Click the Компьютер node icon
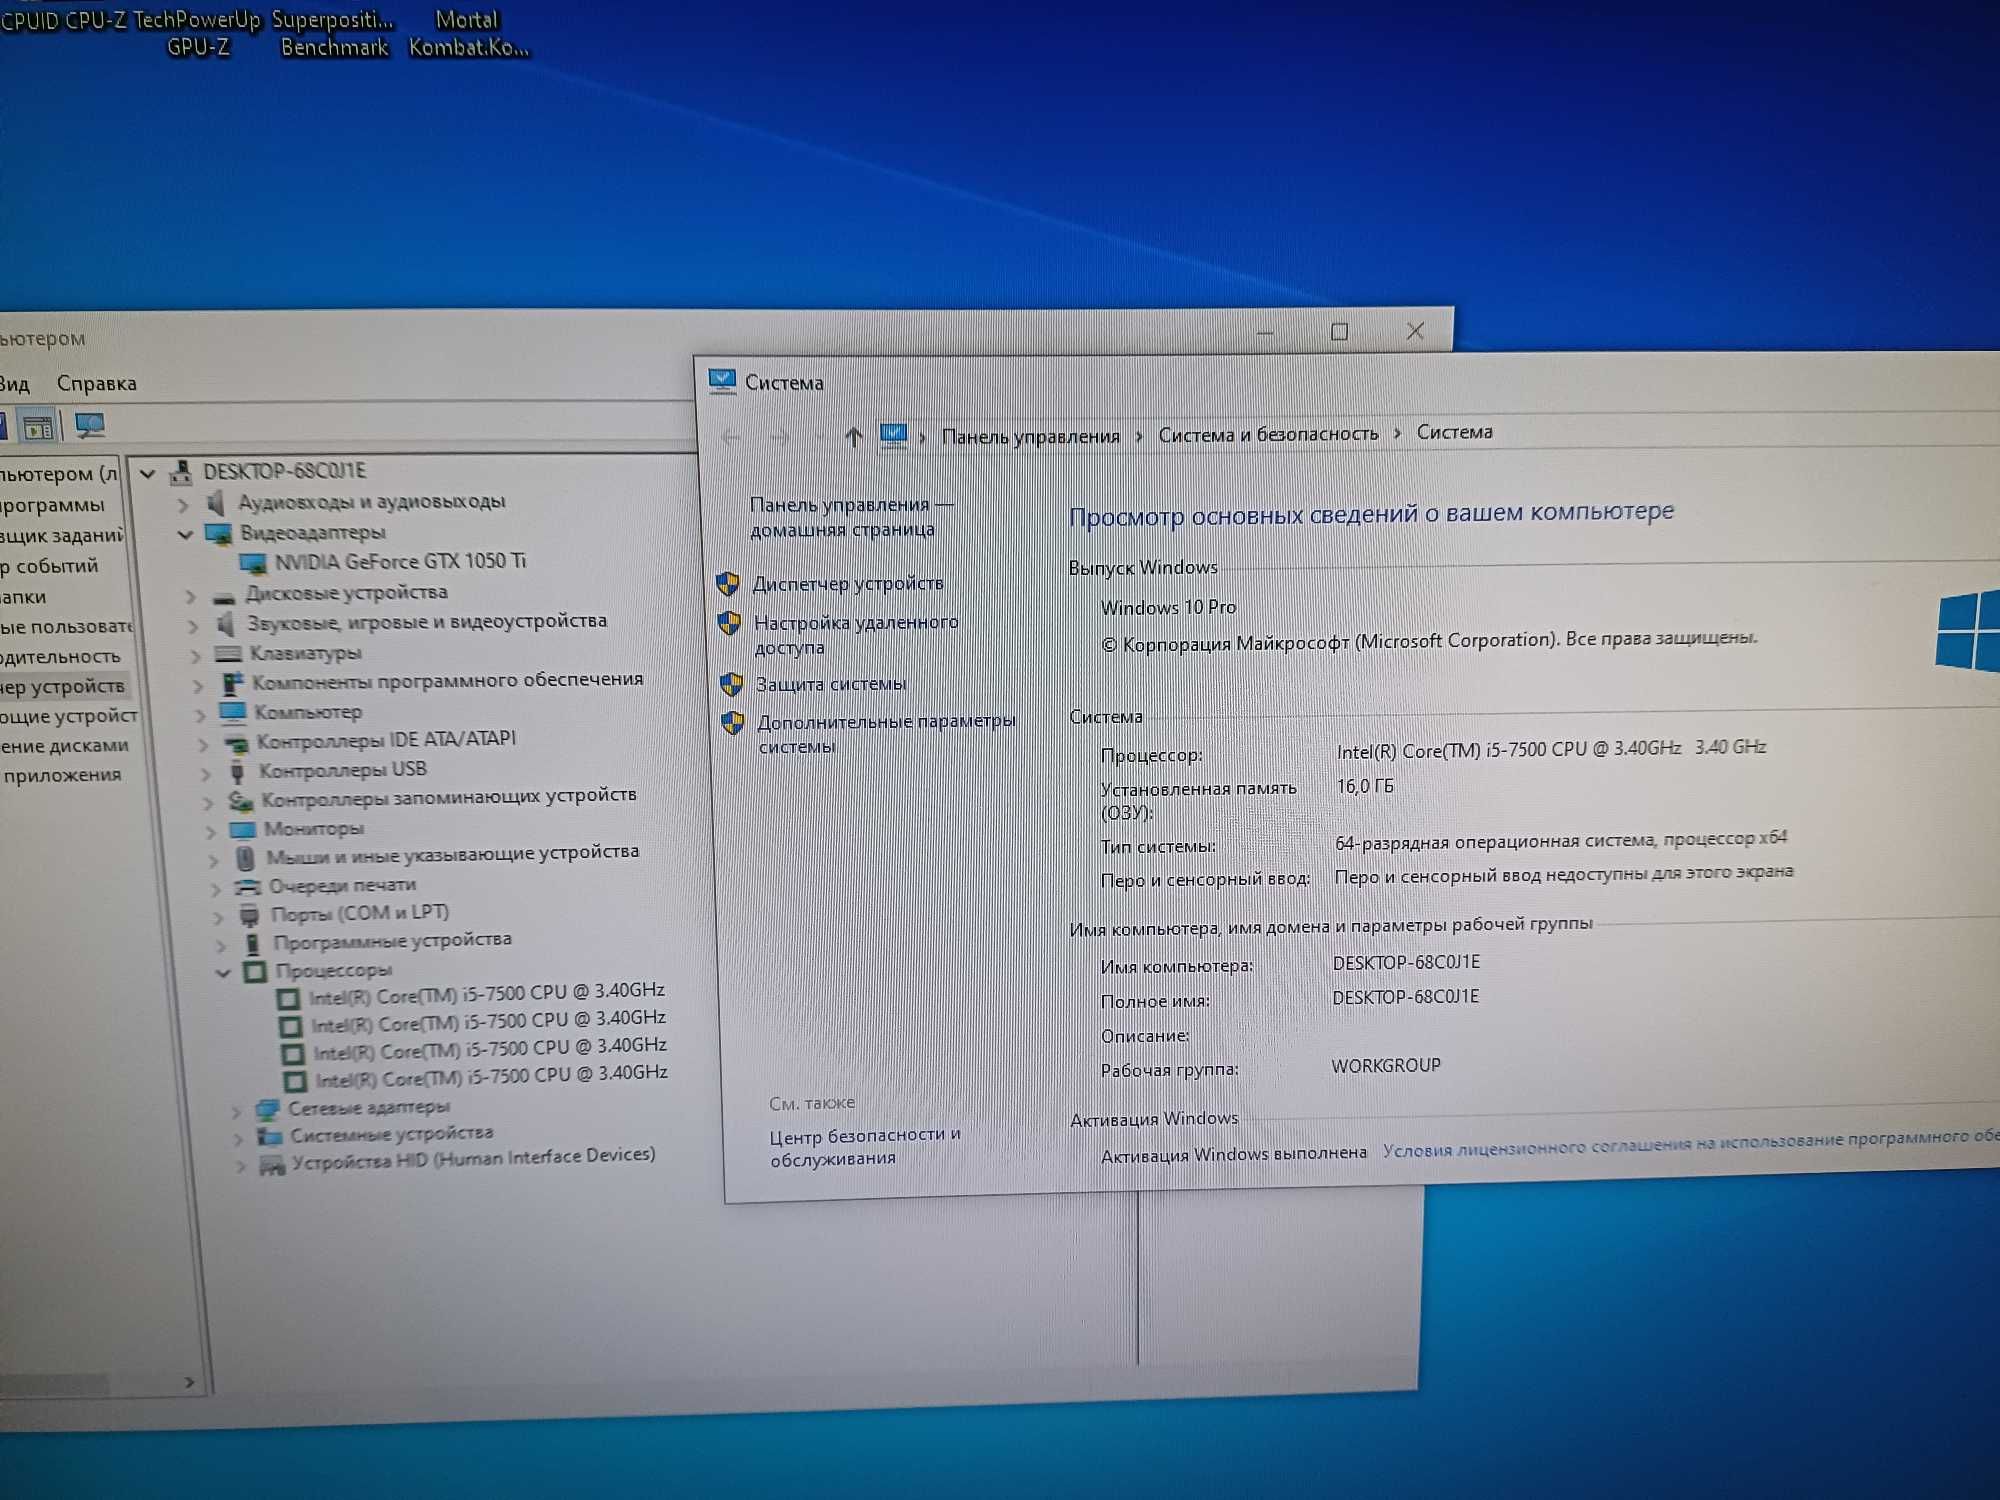The width and height of the screenshot is (2000, 1500). (233, 712)
